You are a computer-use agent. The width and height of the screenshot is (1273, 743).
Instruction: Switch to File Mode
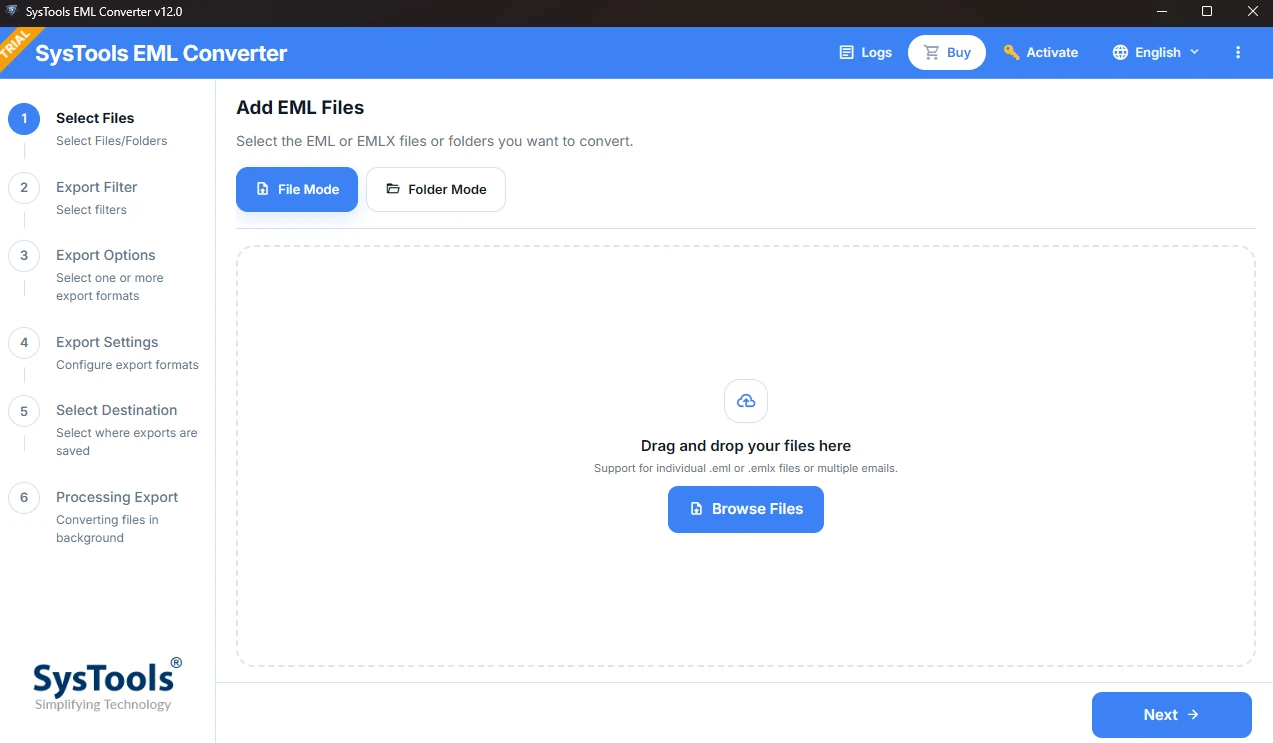tap(297, 189)
